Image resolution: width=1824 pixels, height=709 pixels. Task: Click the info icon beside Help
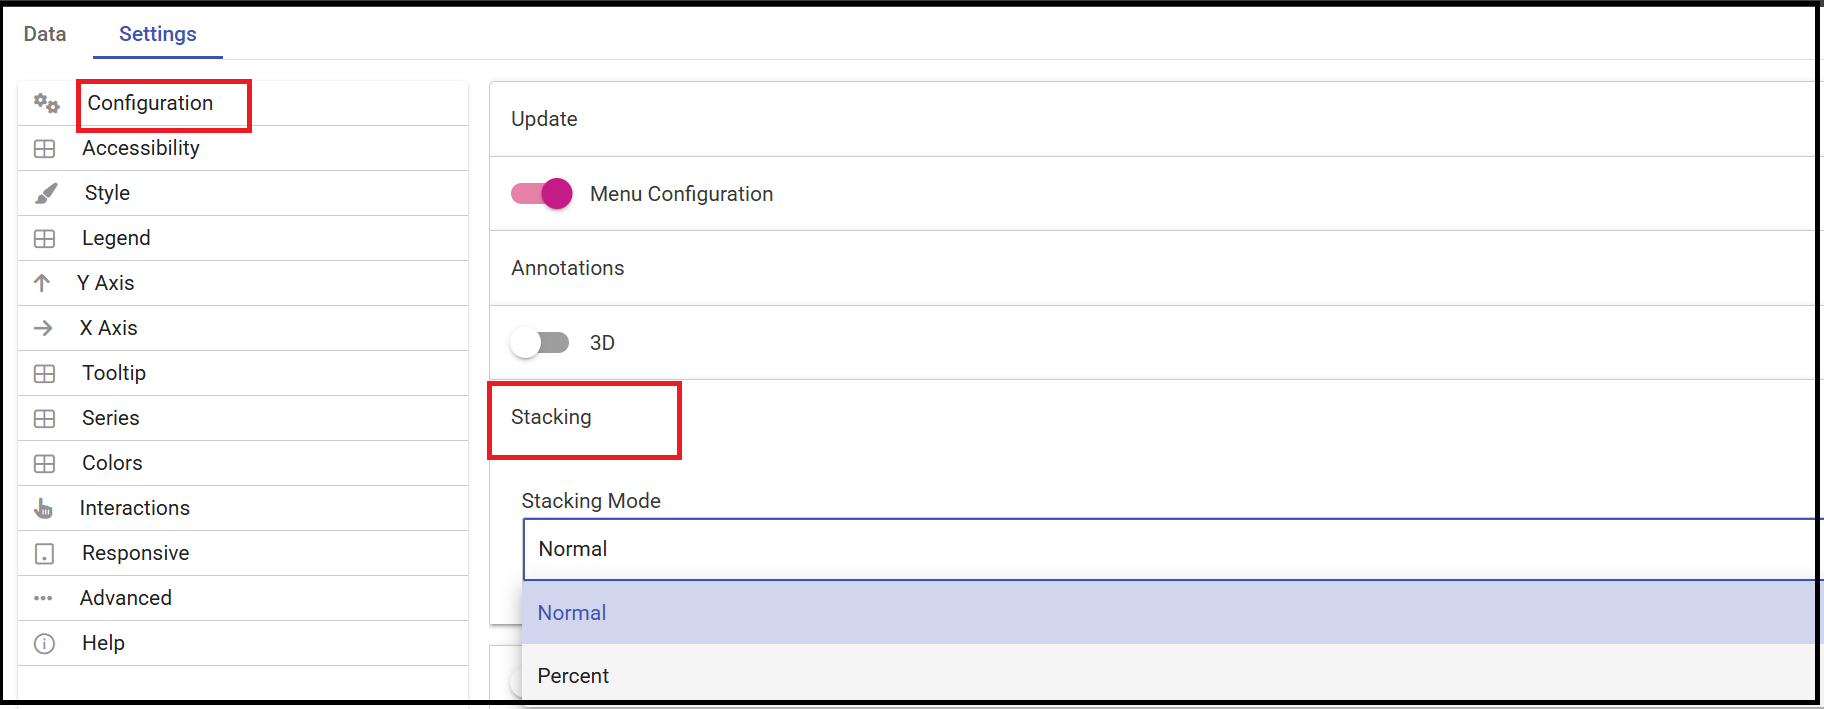tap(44, 643)
